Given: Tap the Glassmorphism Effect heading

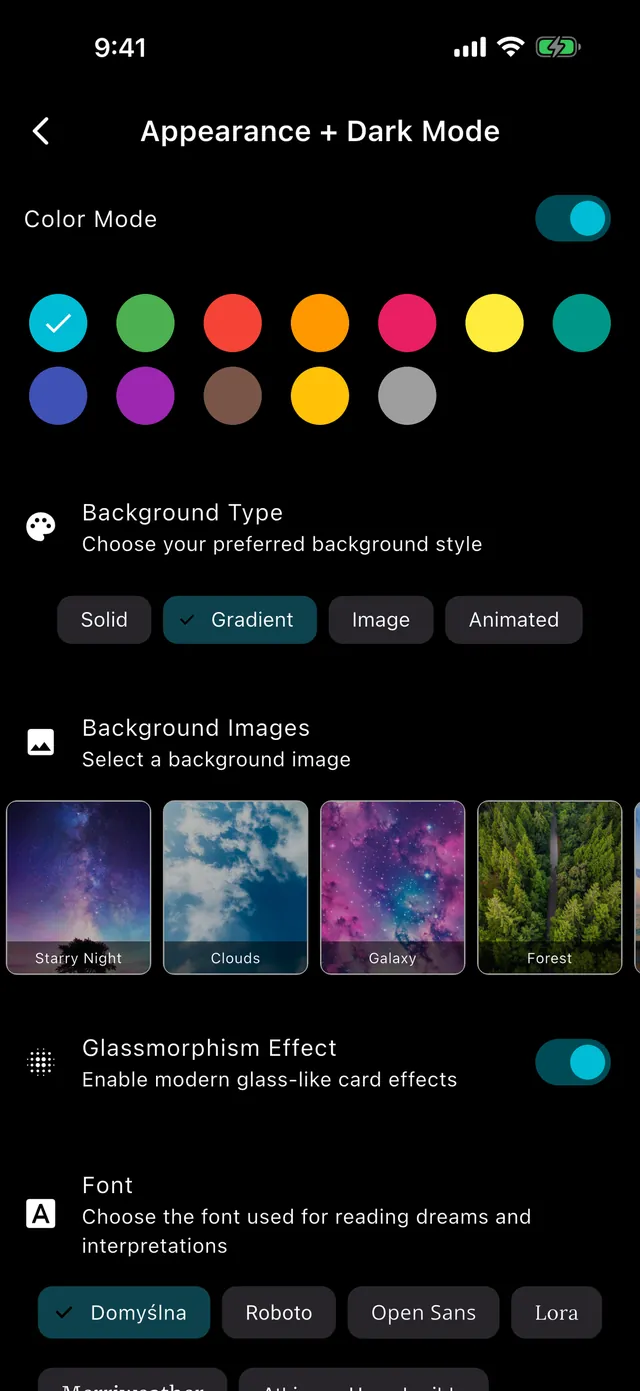Looking at the screenshot, I should [x=209, y=1048].
